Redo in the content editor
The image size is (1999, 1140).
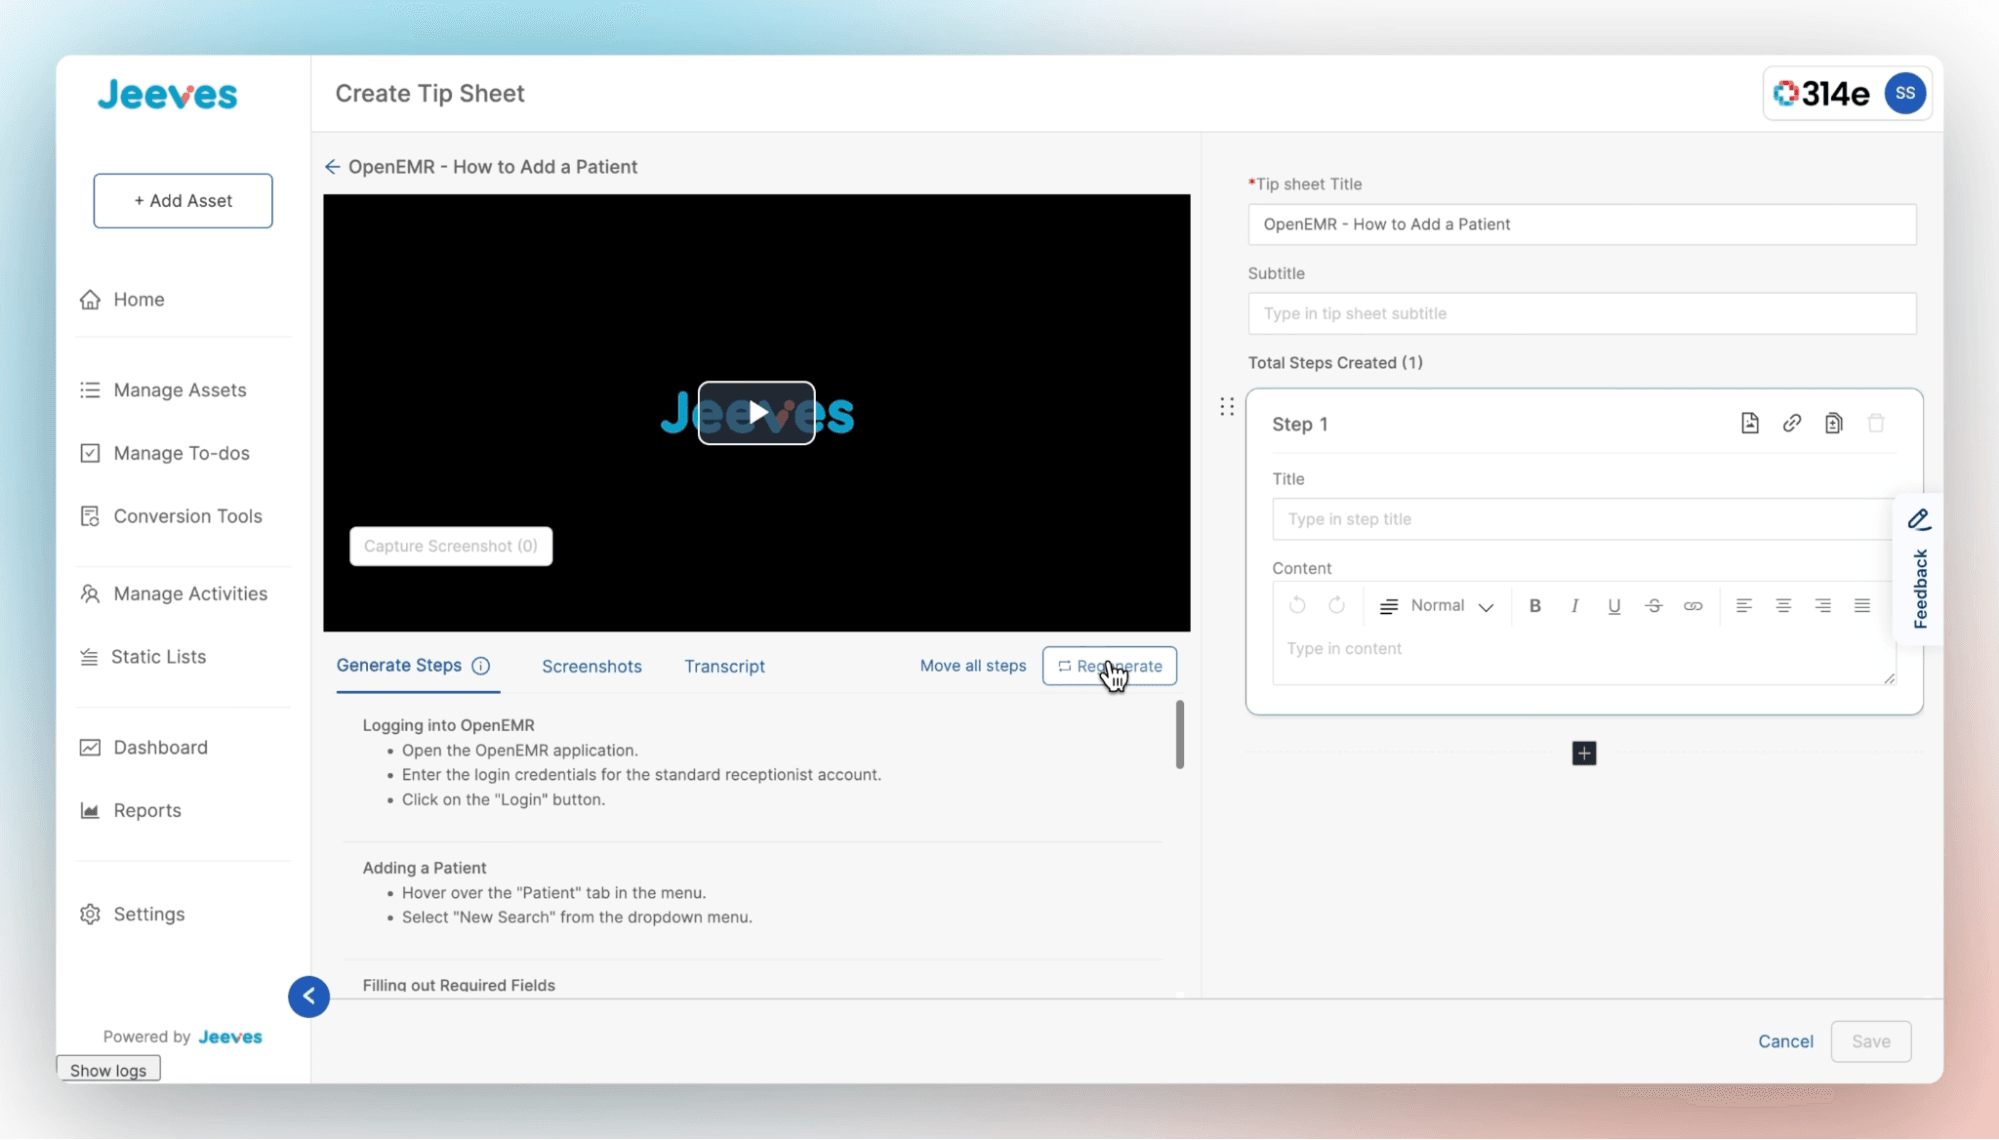1336,605
